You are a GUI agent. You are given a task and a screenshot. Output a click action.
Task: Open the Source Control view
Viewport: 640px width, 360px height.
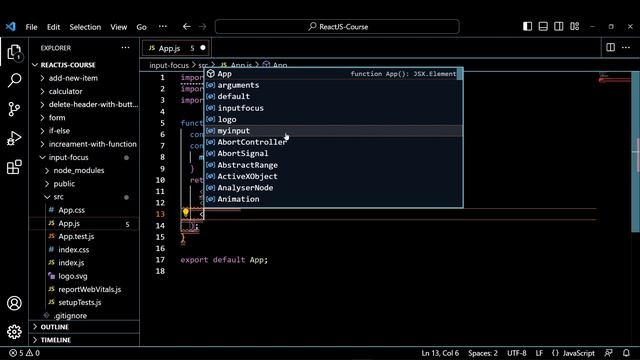pyautogui.click(x=14, y=109)
